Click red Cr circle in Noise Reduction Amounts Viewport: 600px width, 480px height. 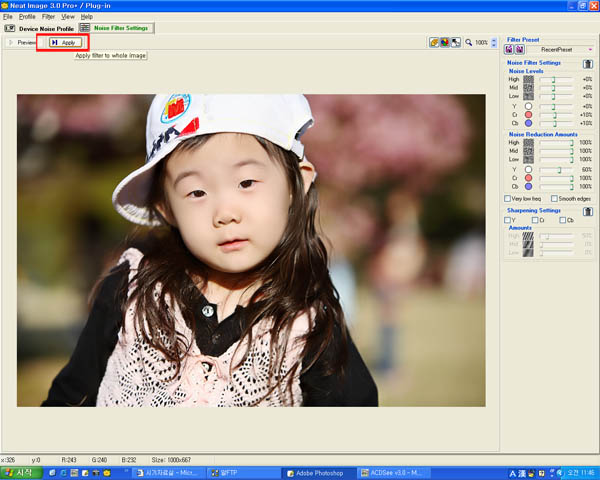[x=528, y=178]
